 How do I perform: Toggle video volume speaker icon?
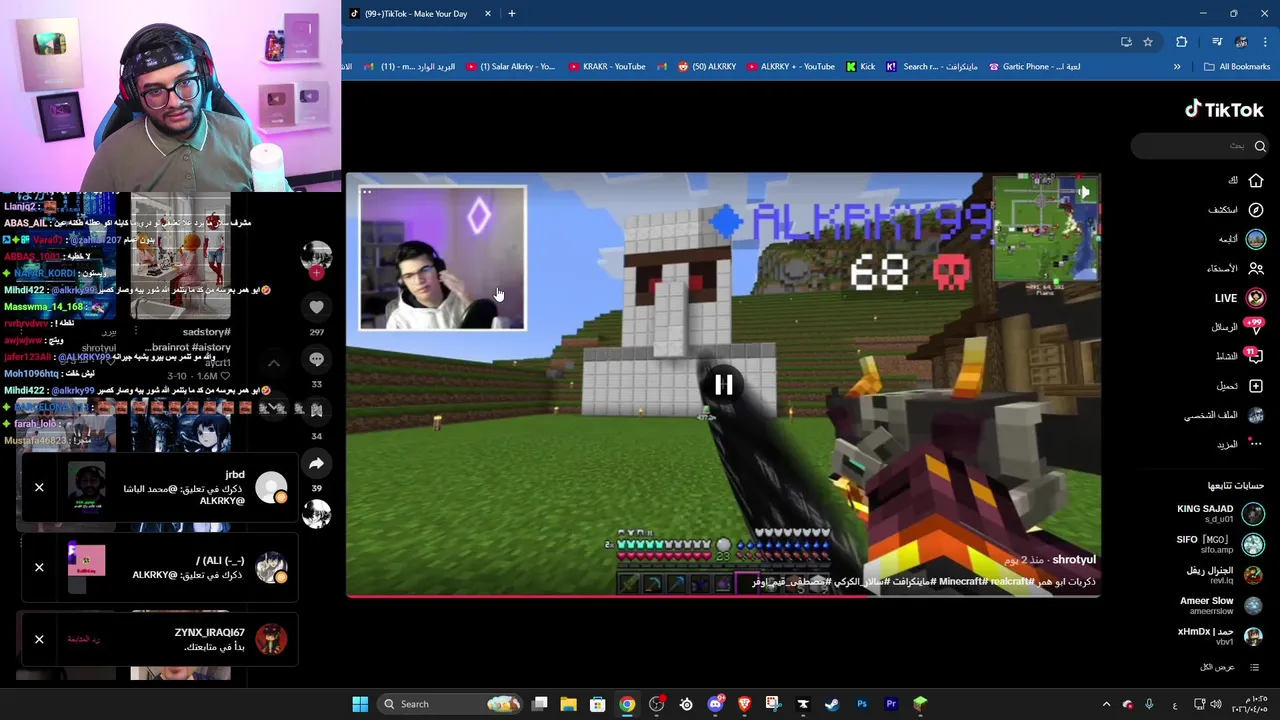click(x=1083, y=191)
